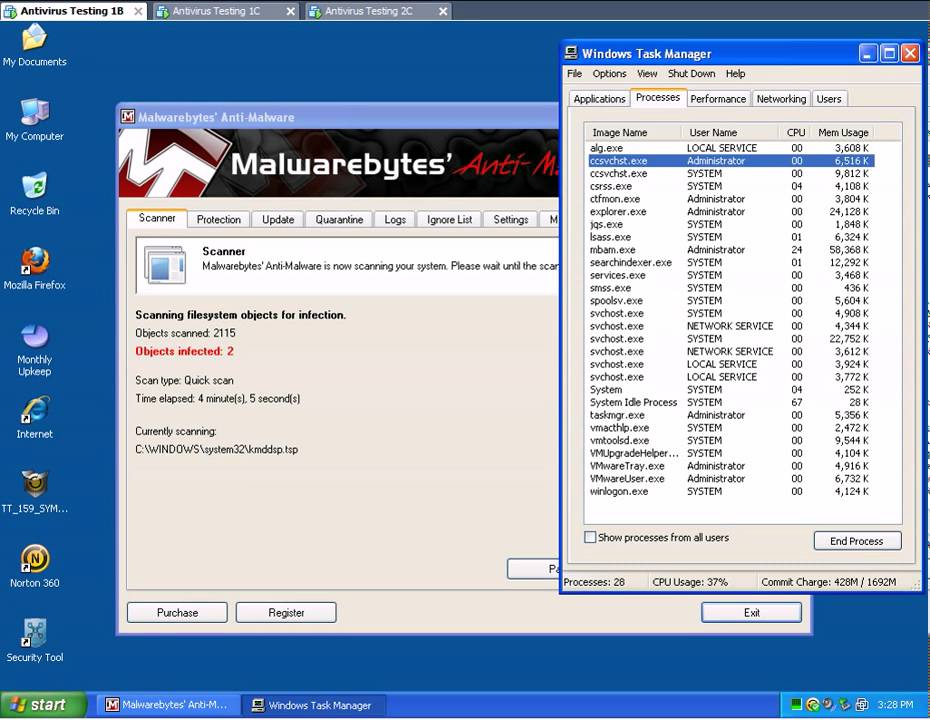Open the Recycle Bin icon
The image size is (930, 720).
click(34, 194)
